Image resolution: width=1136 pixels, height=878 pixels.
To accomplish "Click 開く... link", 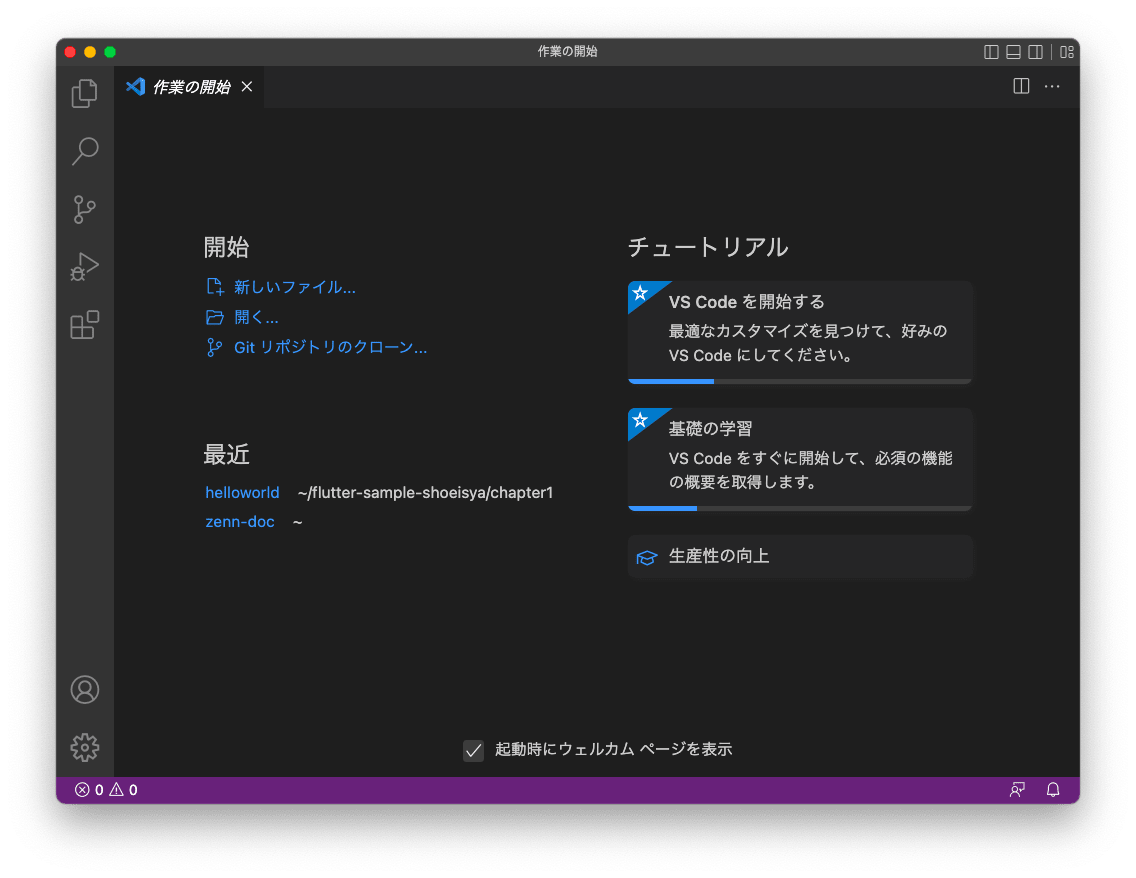I will pos(256,317).
